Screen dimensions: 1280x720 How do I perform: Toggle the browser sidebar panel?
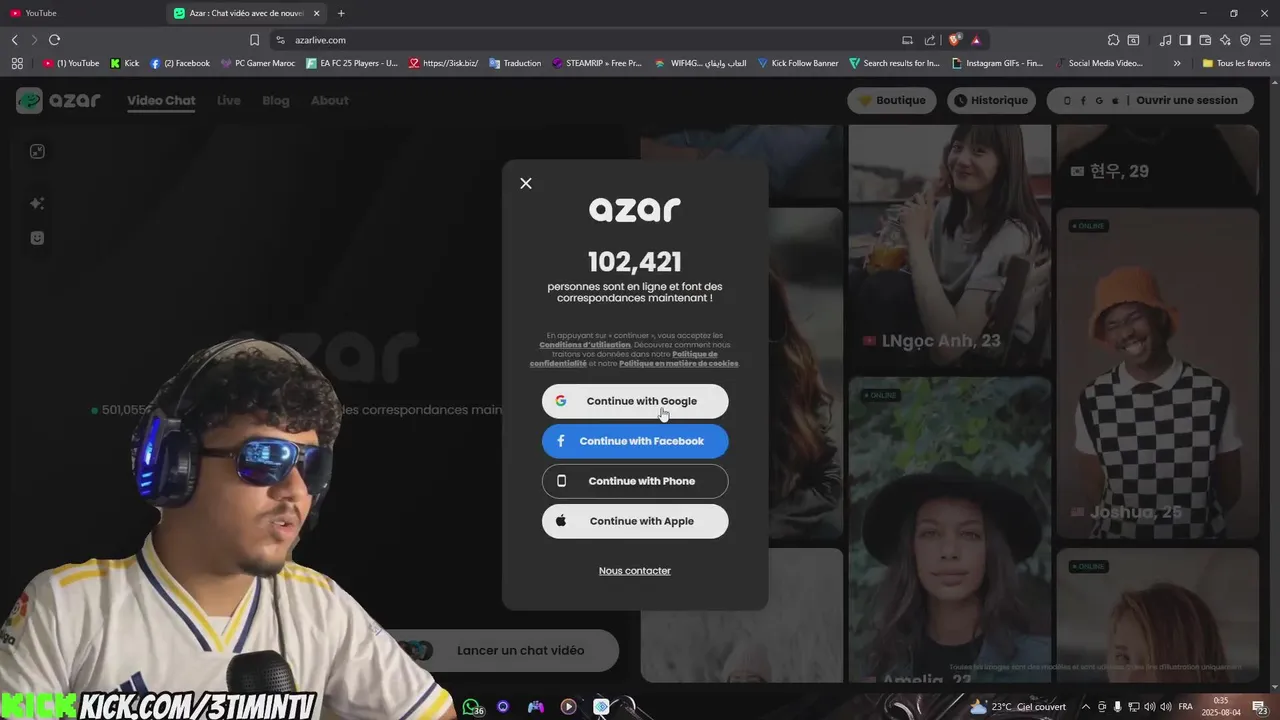(x=1185, y=40)
